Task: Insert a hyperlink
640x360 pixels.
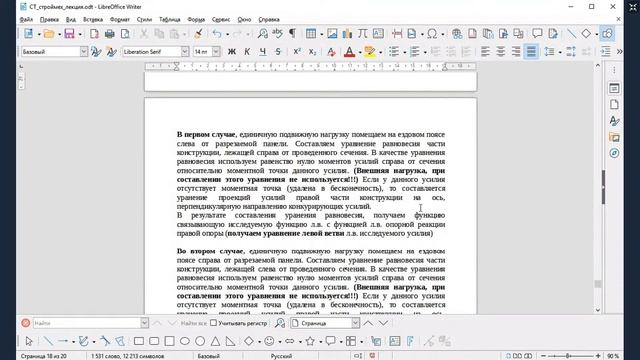Action: 457,33
